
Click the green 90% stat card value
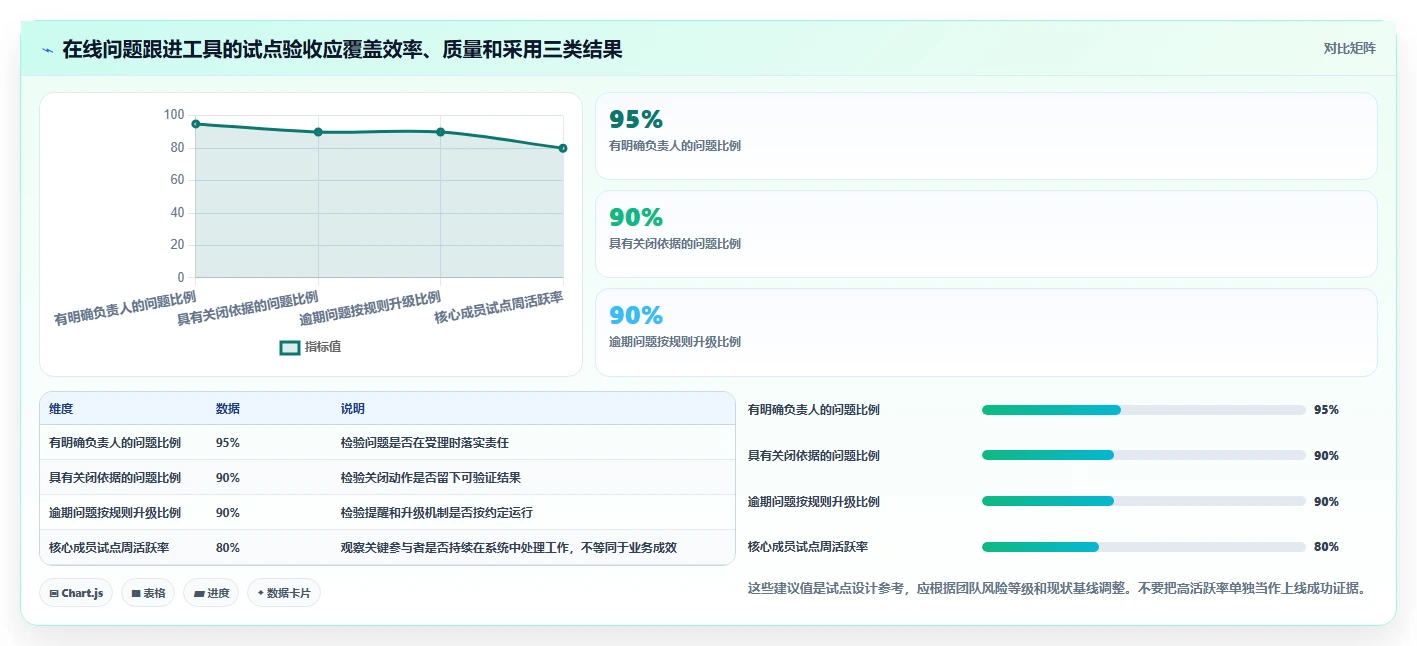[x=636, y=218]
